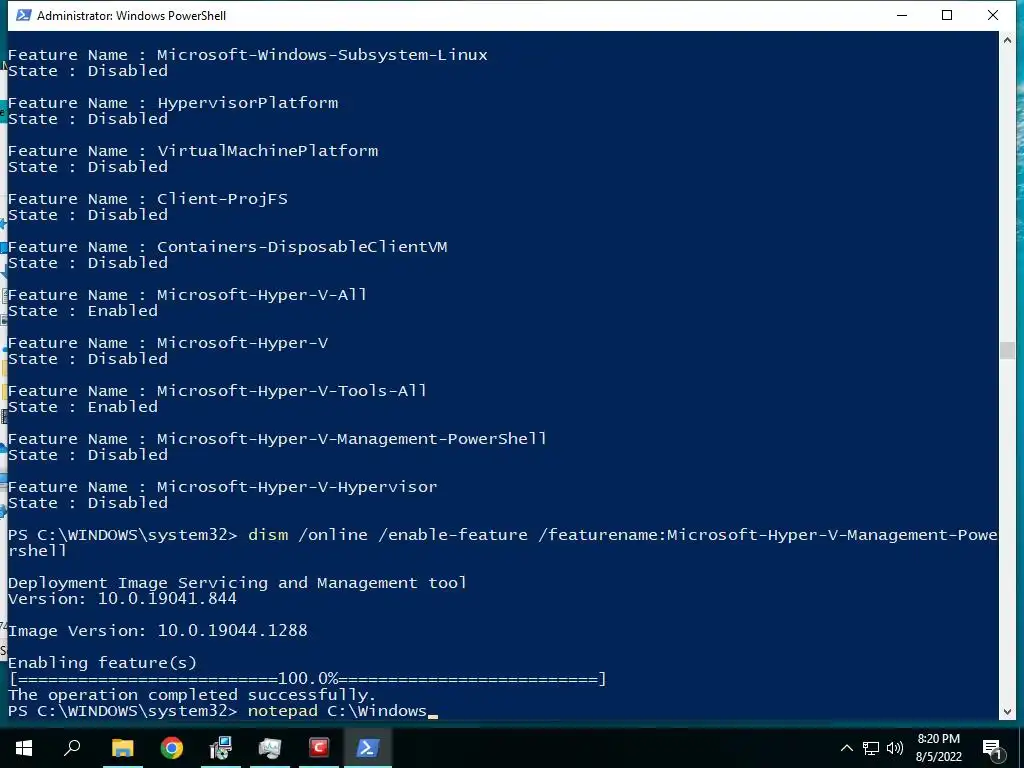Open the volume speaker tray icon
Viewport: 1024px width, 768px height.
click(895, 748)
